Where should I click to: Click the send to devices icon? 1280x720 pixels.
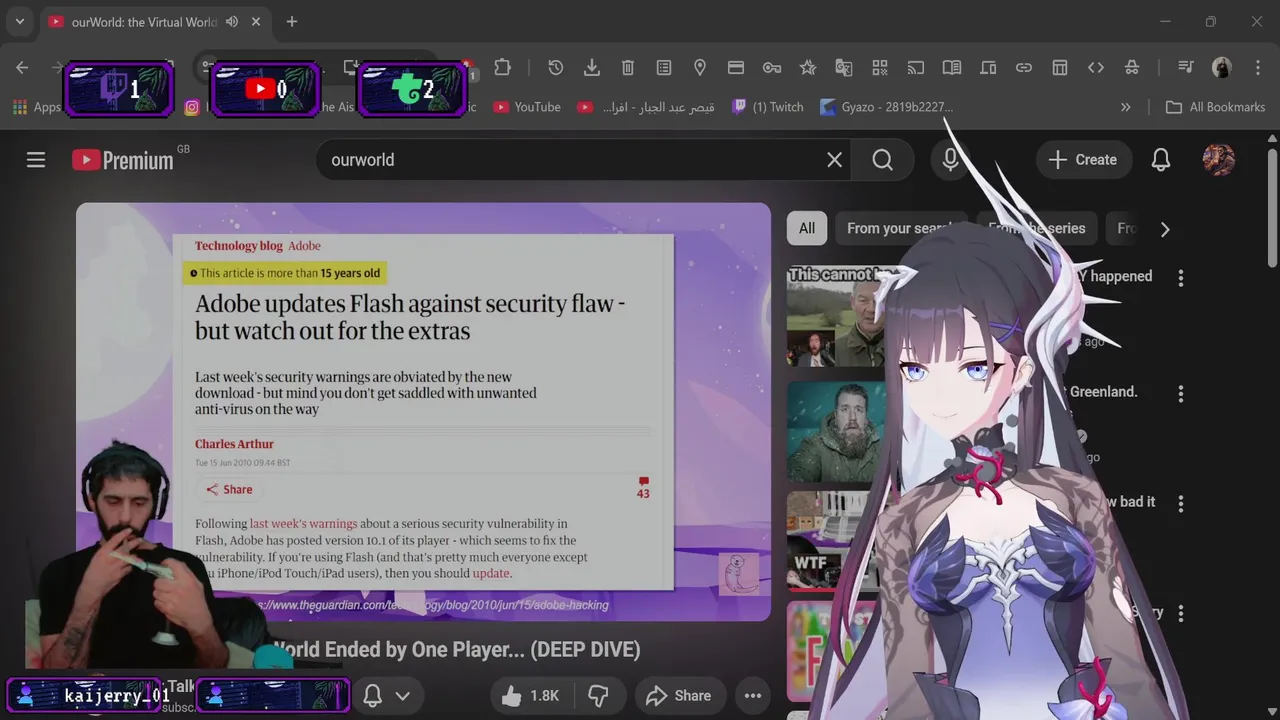[x=988, y=67]
